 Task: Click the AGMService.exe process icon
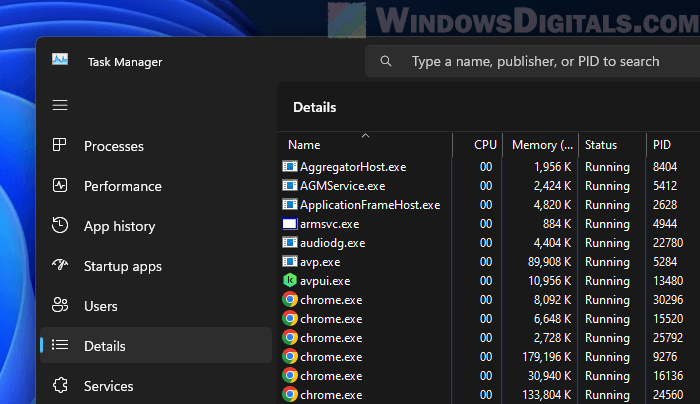290,185
